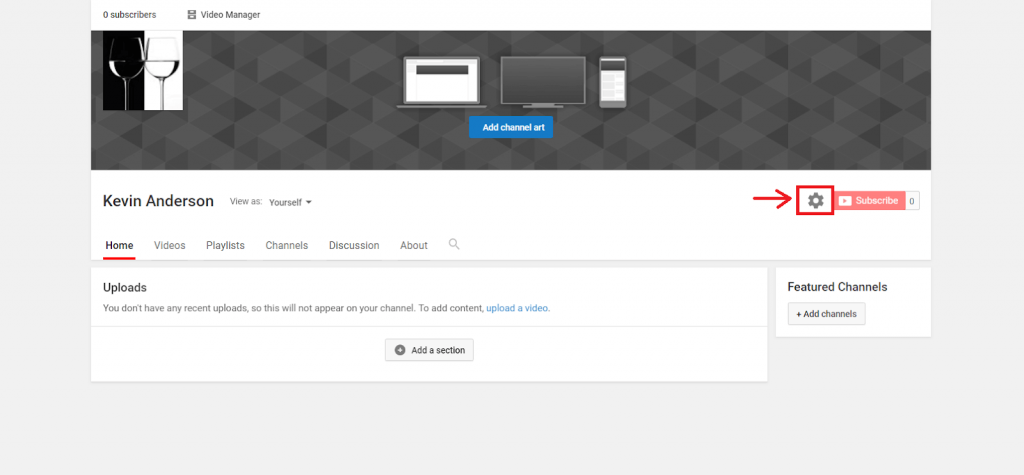Click the phone preview in channel art banner

click(x=613, y=82)
